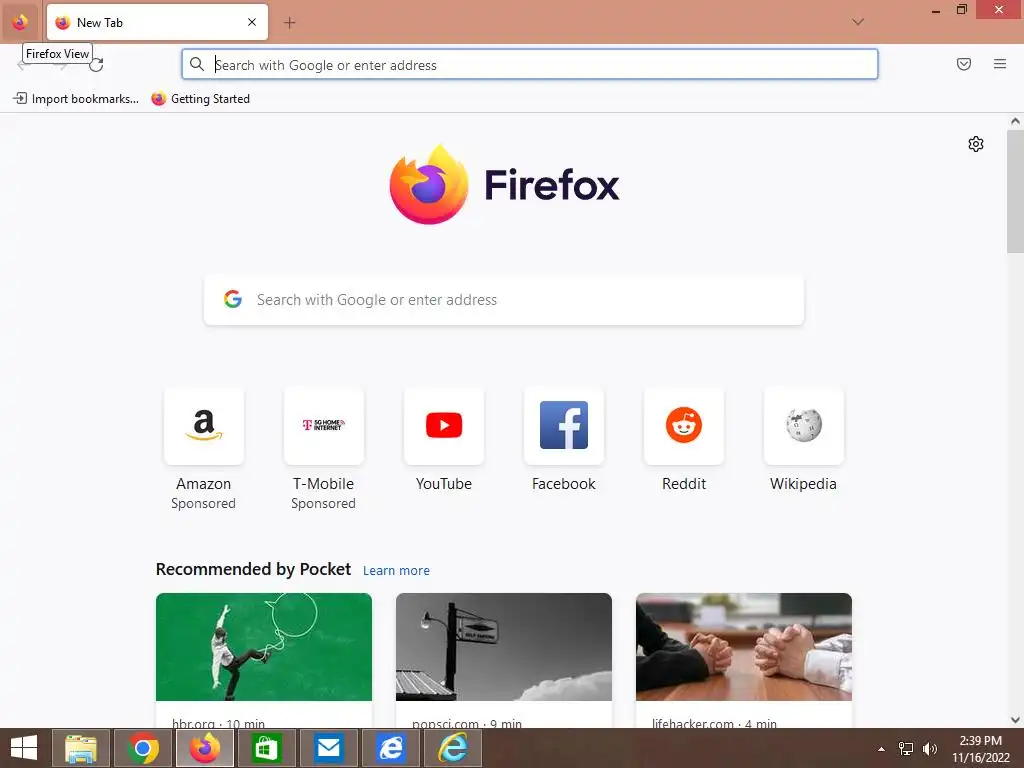Open Firefox View in the tab bar

[x=20, y=22]
